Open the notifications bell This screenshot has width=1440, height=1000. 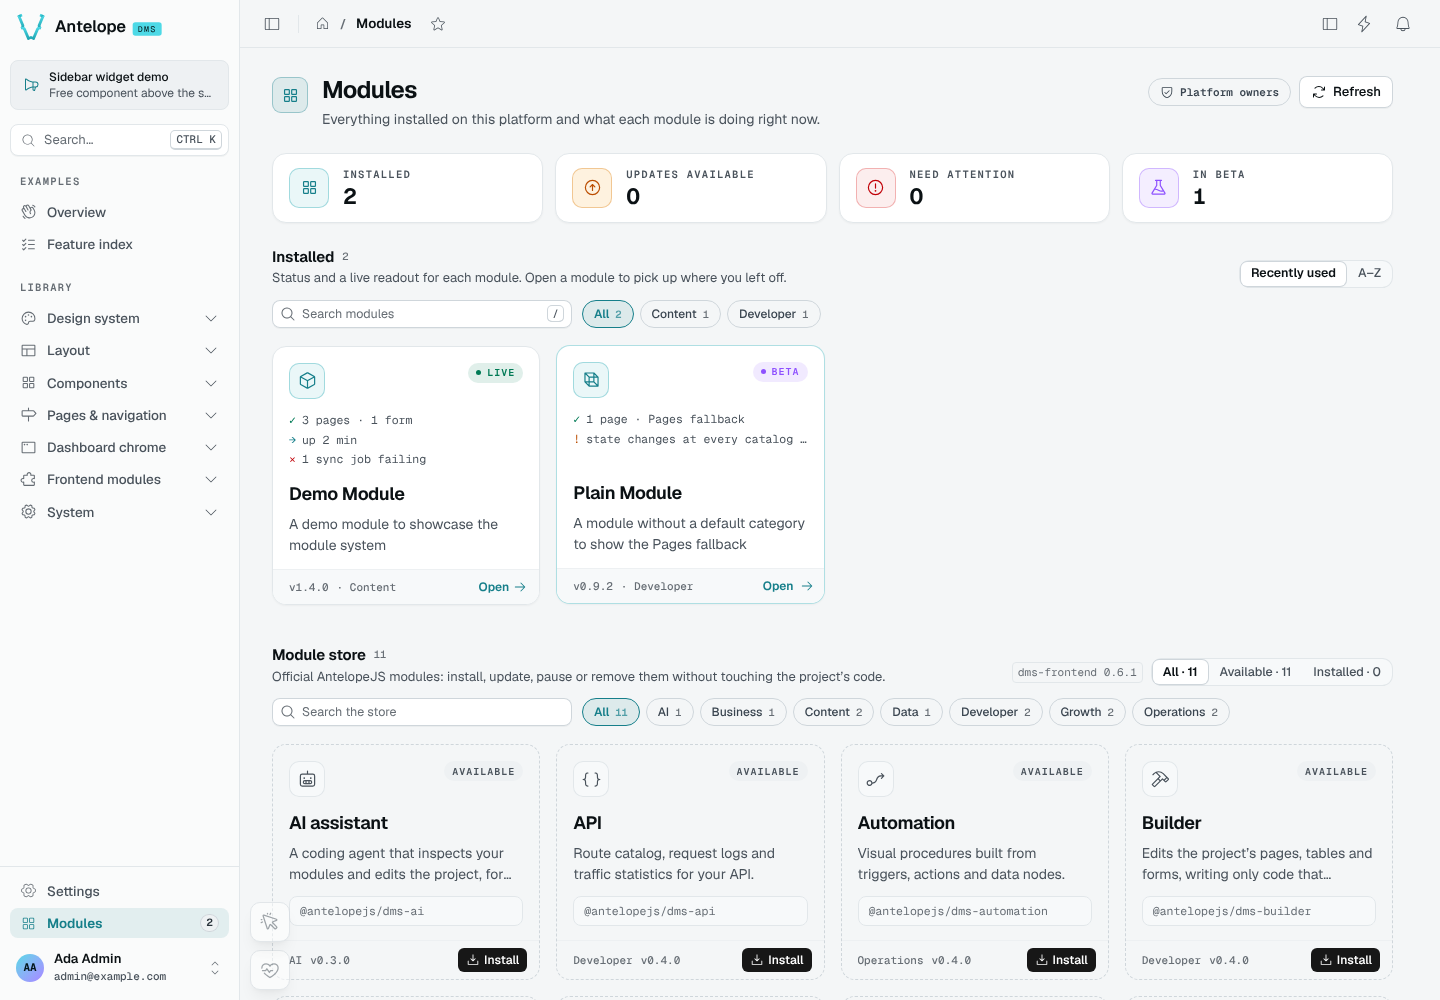pyautogui.click(x=1403, y=24)
